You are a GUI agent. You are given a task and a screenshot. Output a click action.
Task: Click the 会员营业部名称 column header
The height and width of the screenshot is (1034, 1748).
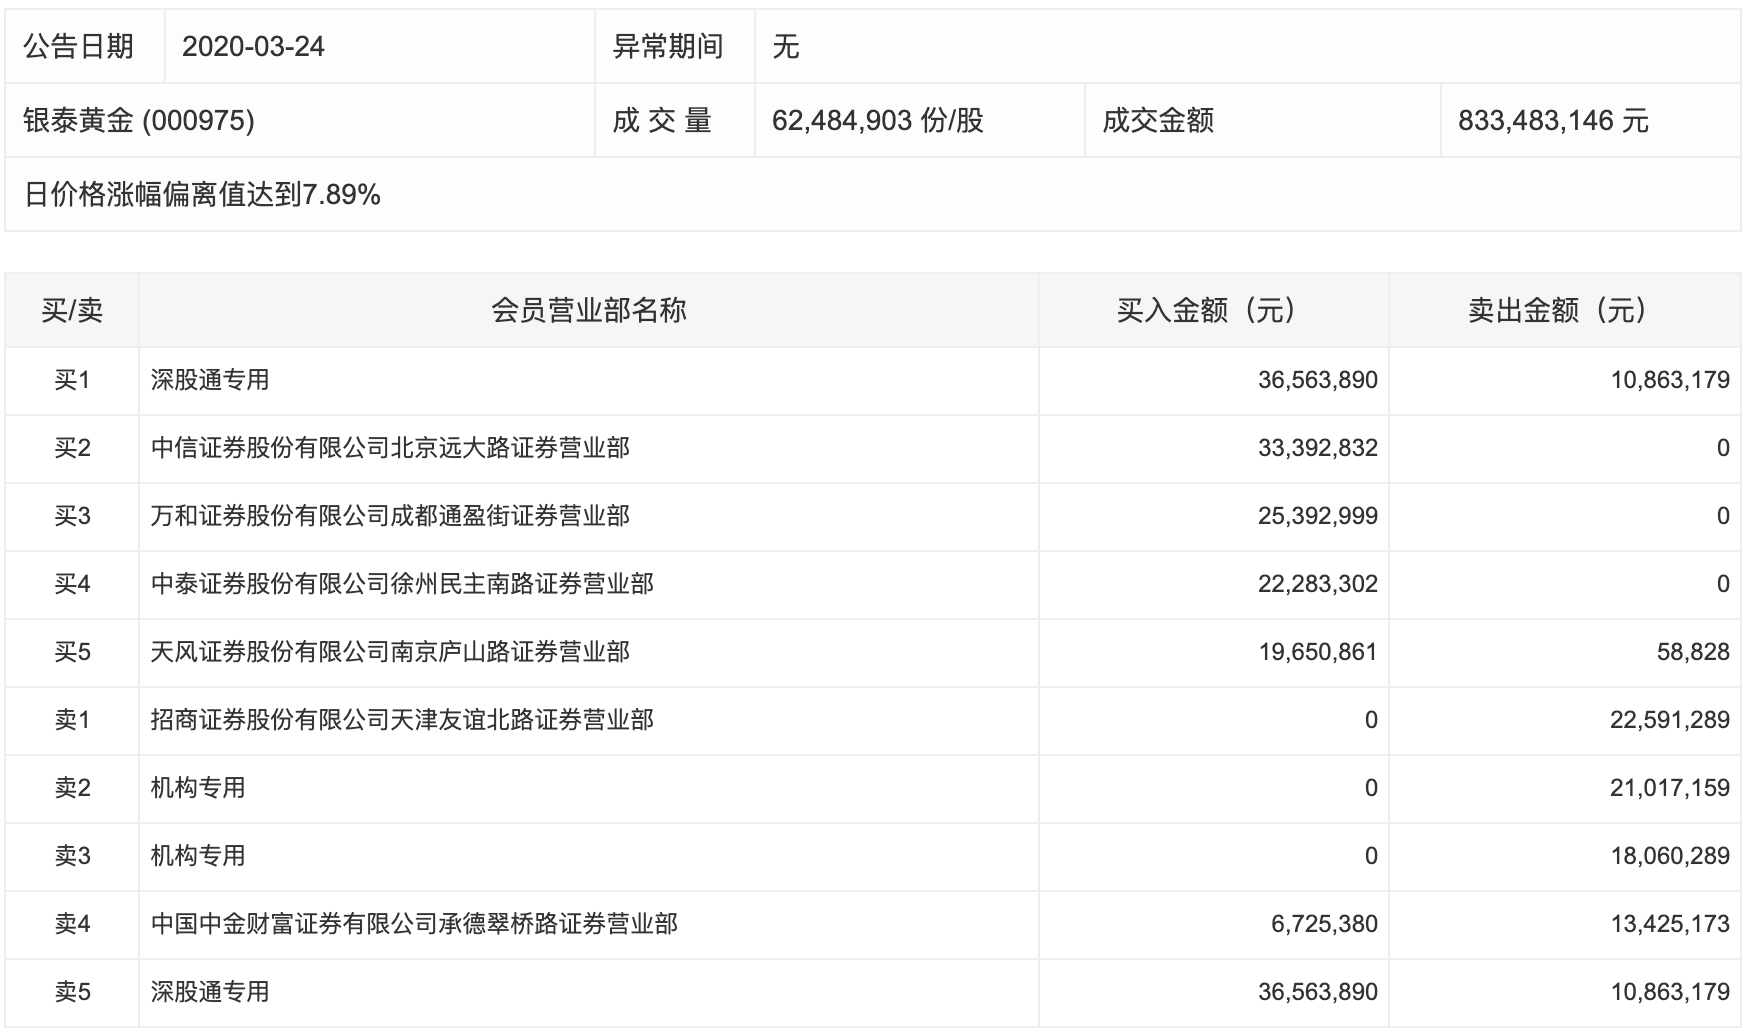coord(589,311)
